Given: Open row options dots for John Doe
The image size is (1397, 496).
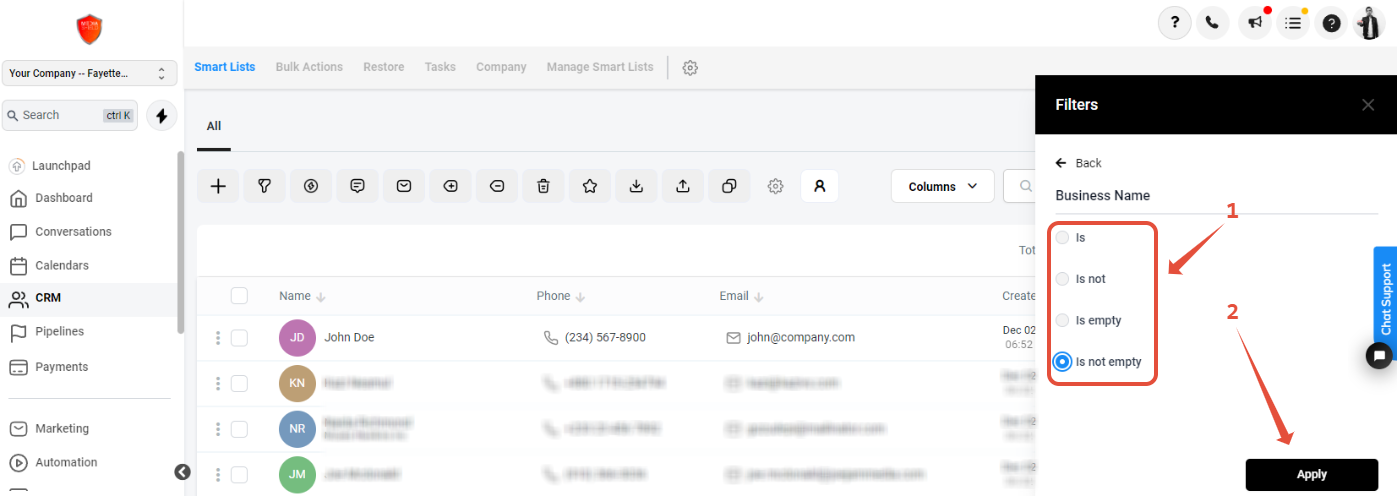Looking at the screenshot, I should (x=217, y=338).
